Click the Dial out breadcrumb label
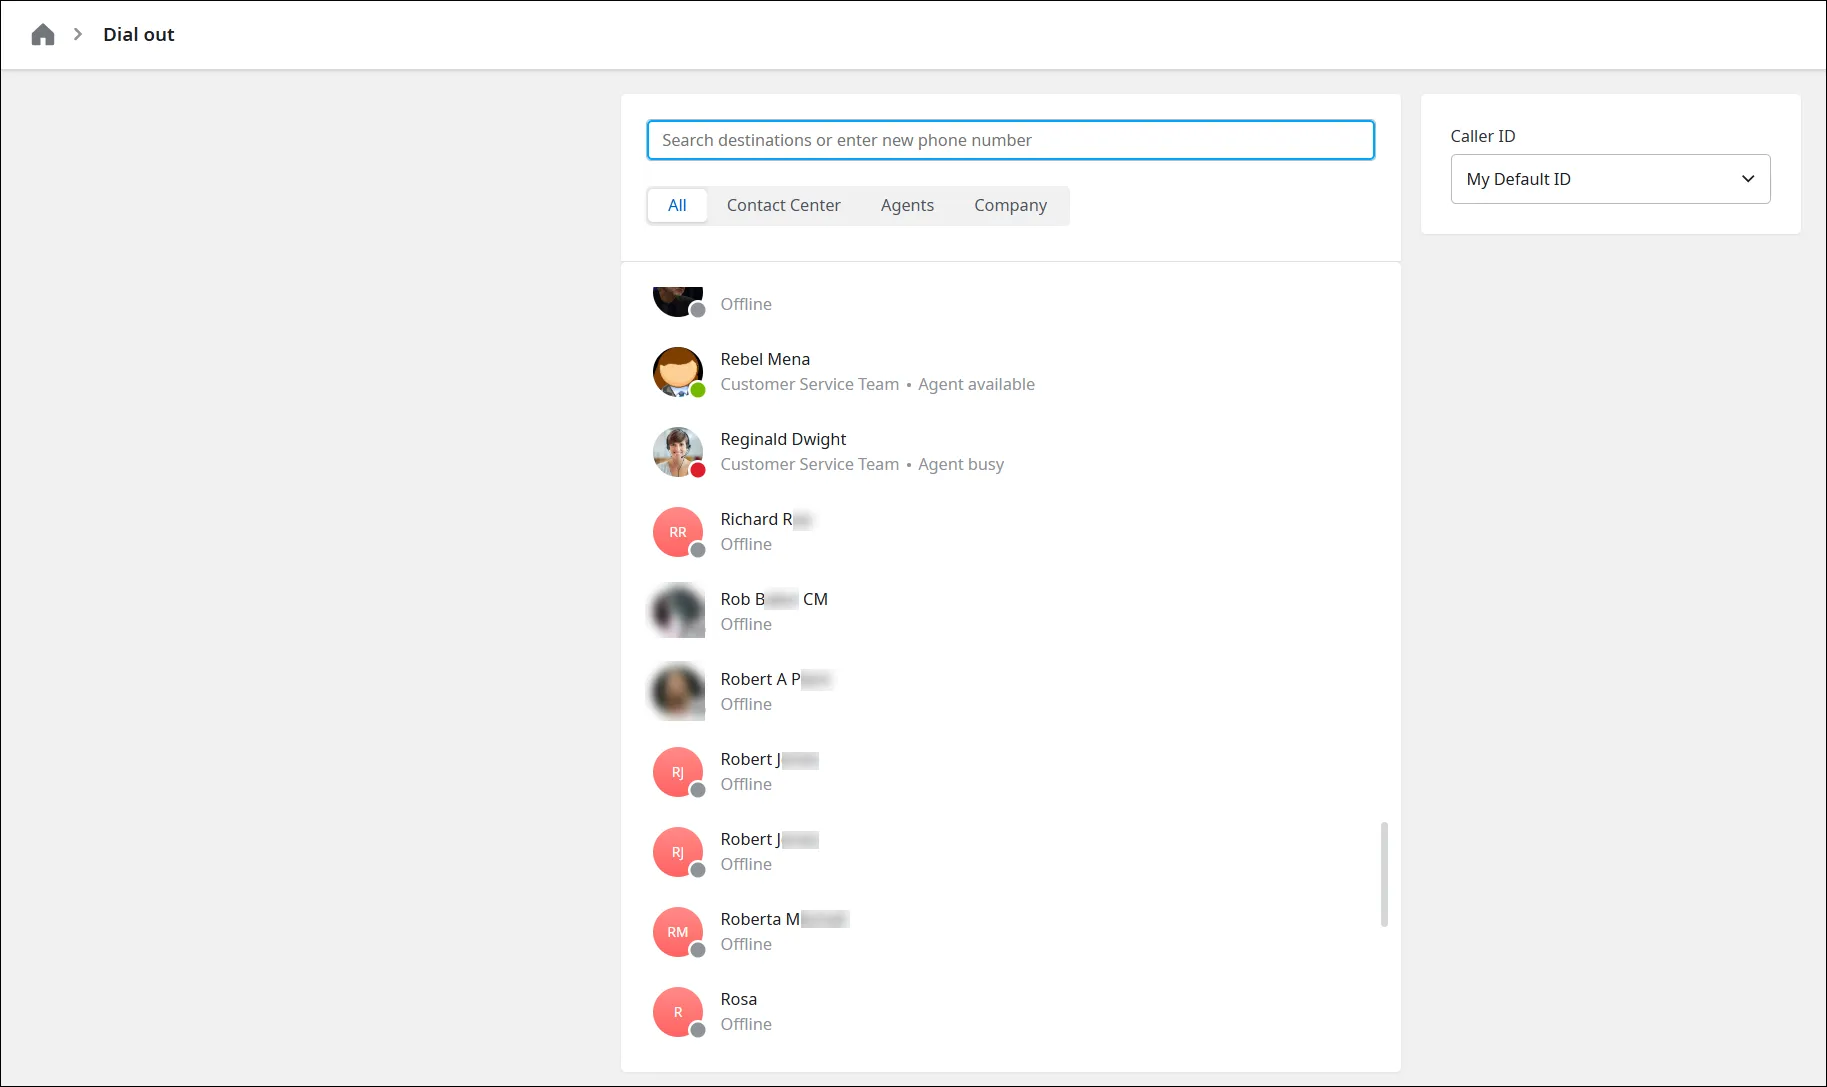 click(x=139, y=34)
